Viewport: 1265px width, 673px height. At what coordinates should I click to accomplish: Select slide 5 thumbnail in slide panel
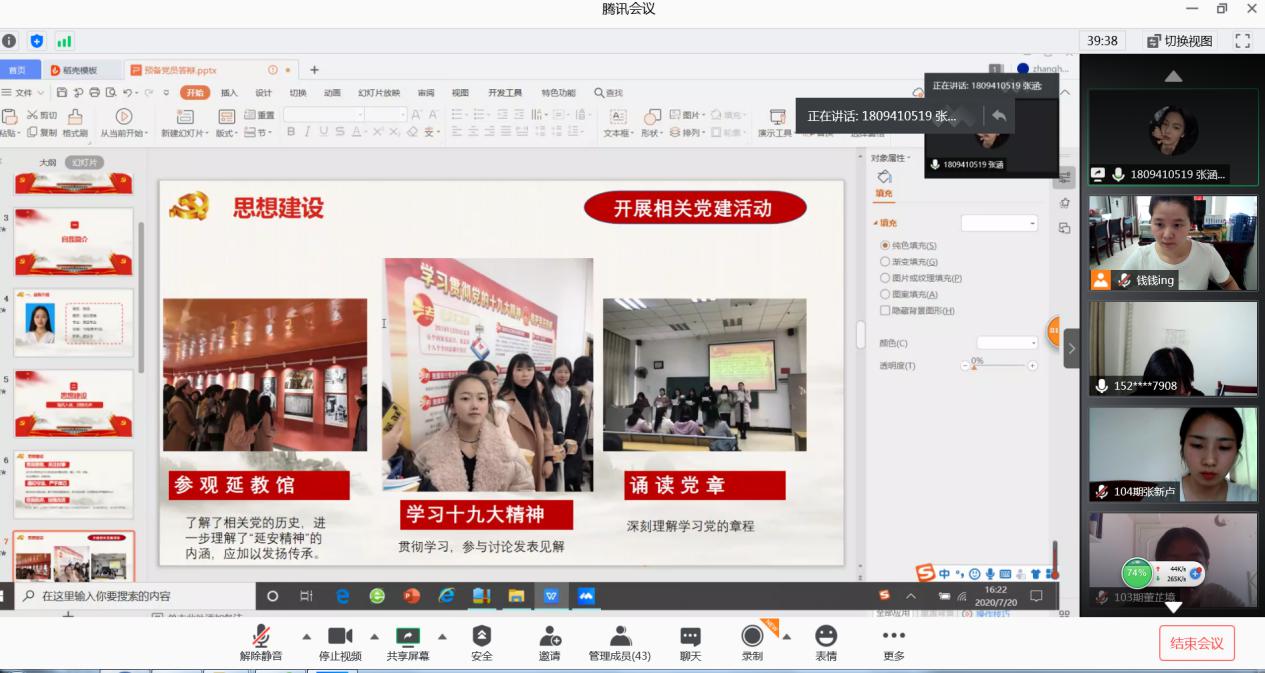(x=73, y=403)
